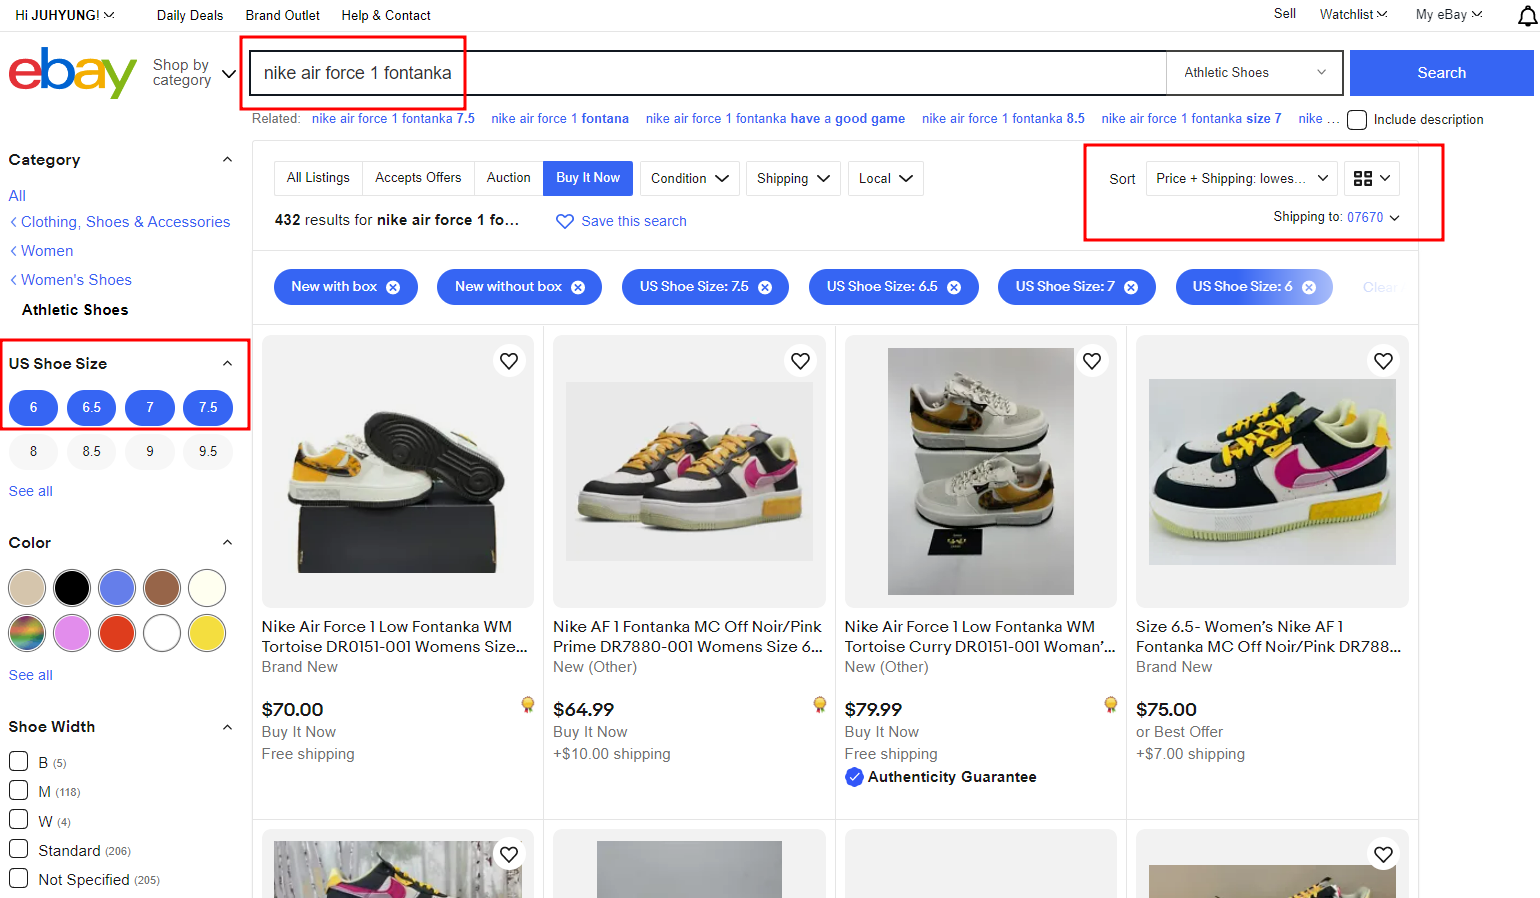Open the Sort by Price + Shipping dropdown
This screenshot has height=898, width=1540.
(x=1241, y=178)
